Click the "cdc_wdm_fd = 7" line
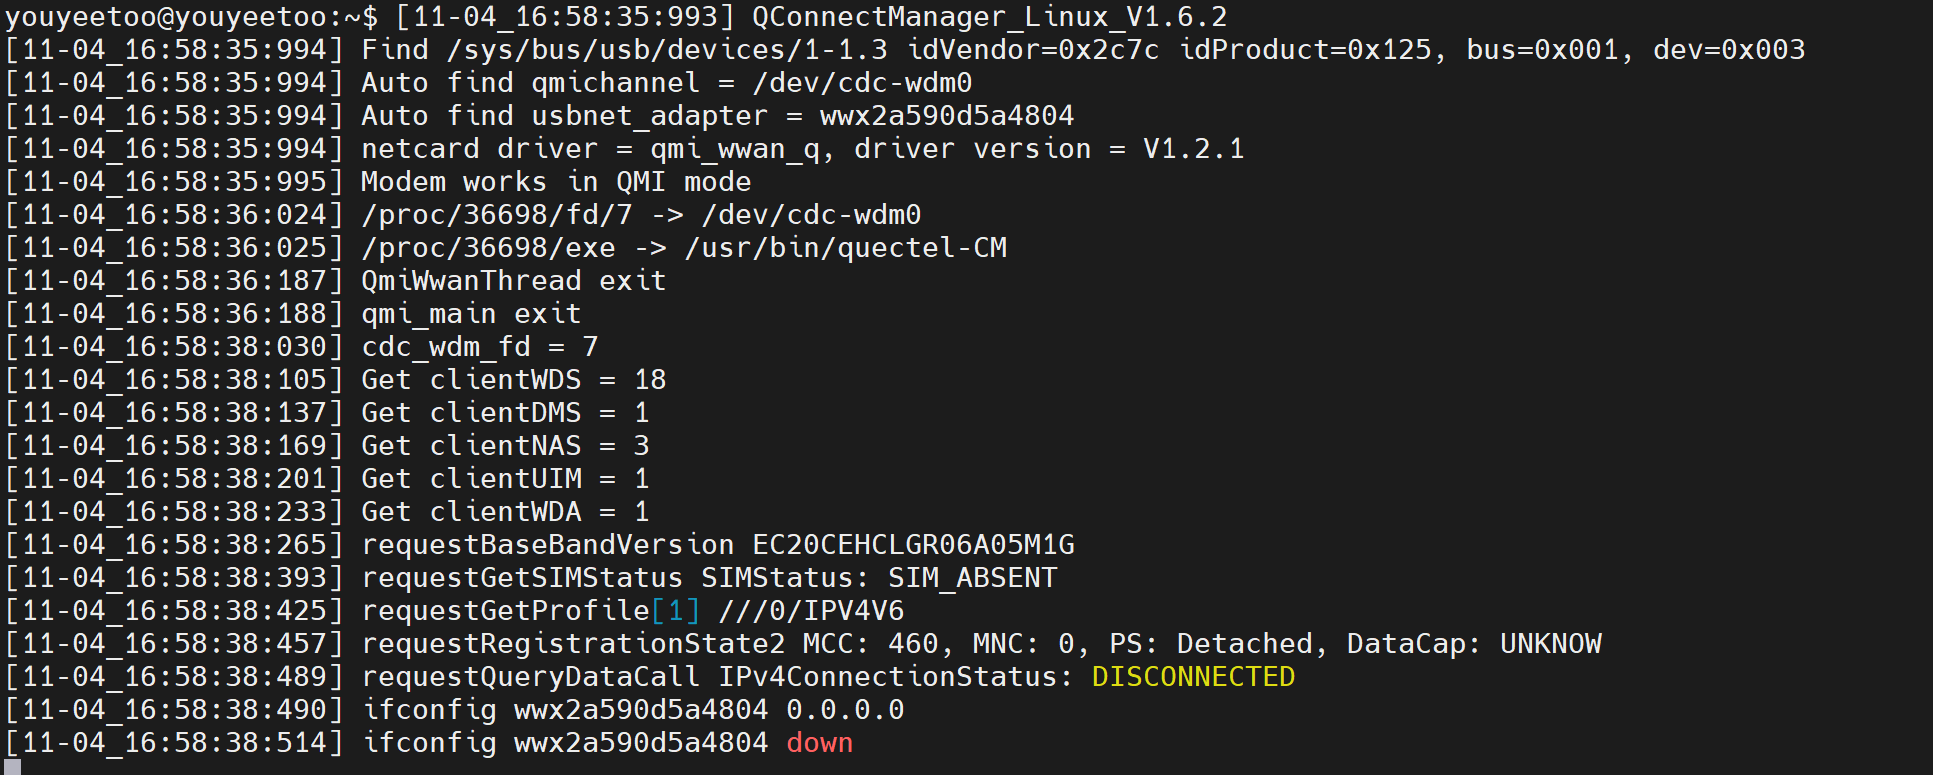Screen dimensions: 1933x775 point(479,347)
